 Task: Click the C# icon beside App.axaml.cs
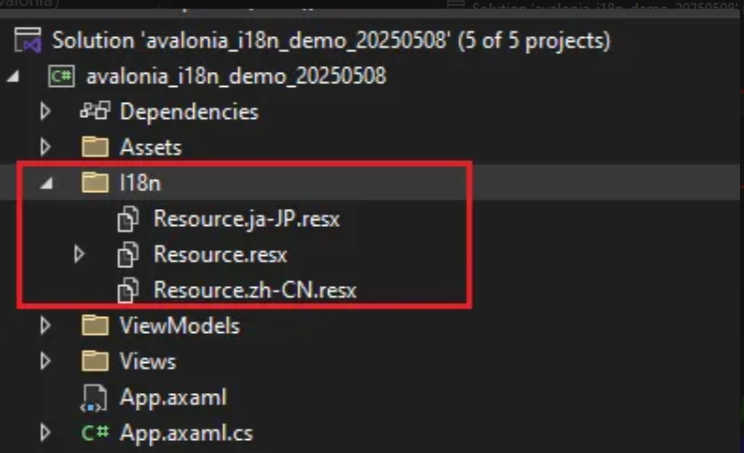tap(95, 433)
